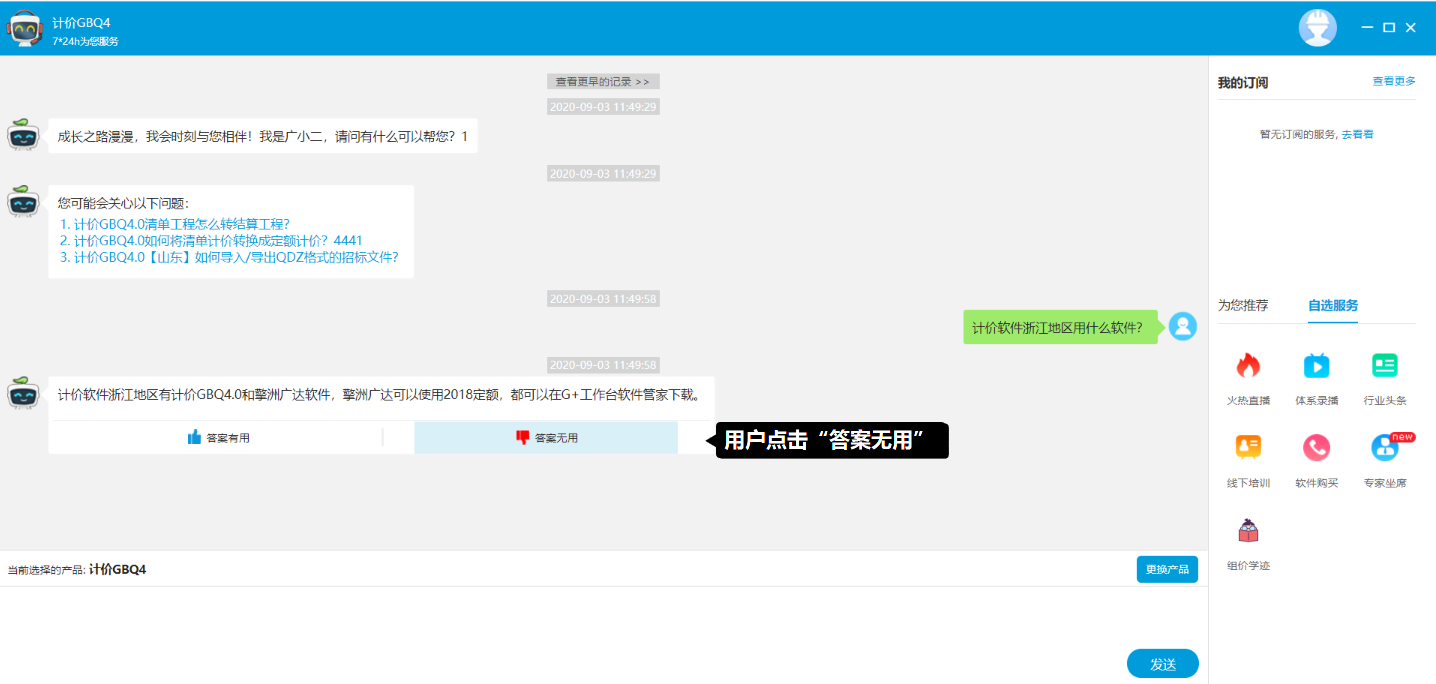This screenshot has width=1436, height=684.
Task: Open 查看更多 link in 我的订阅
Action: (1393, 82)
